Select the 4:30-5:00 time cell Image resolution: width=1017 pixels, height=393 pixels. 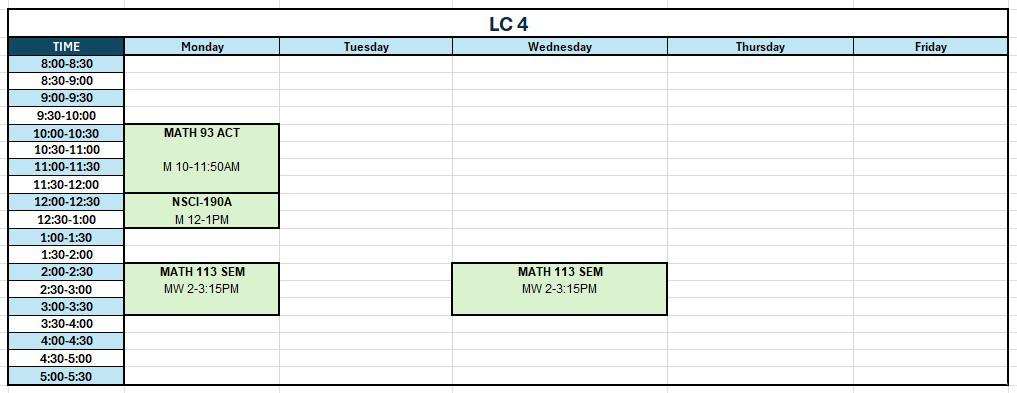click(x=66, y=359)
